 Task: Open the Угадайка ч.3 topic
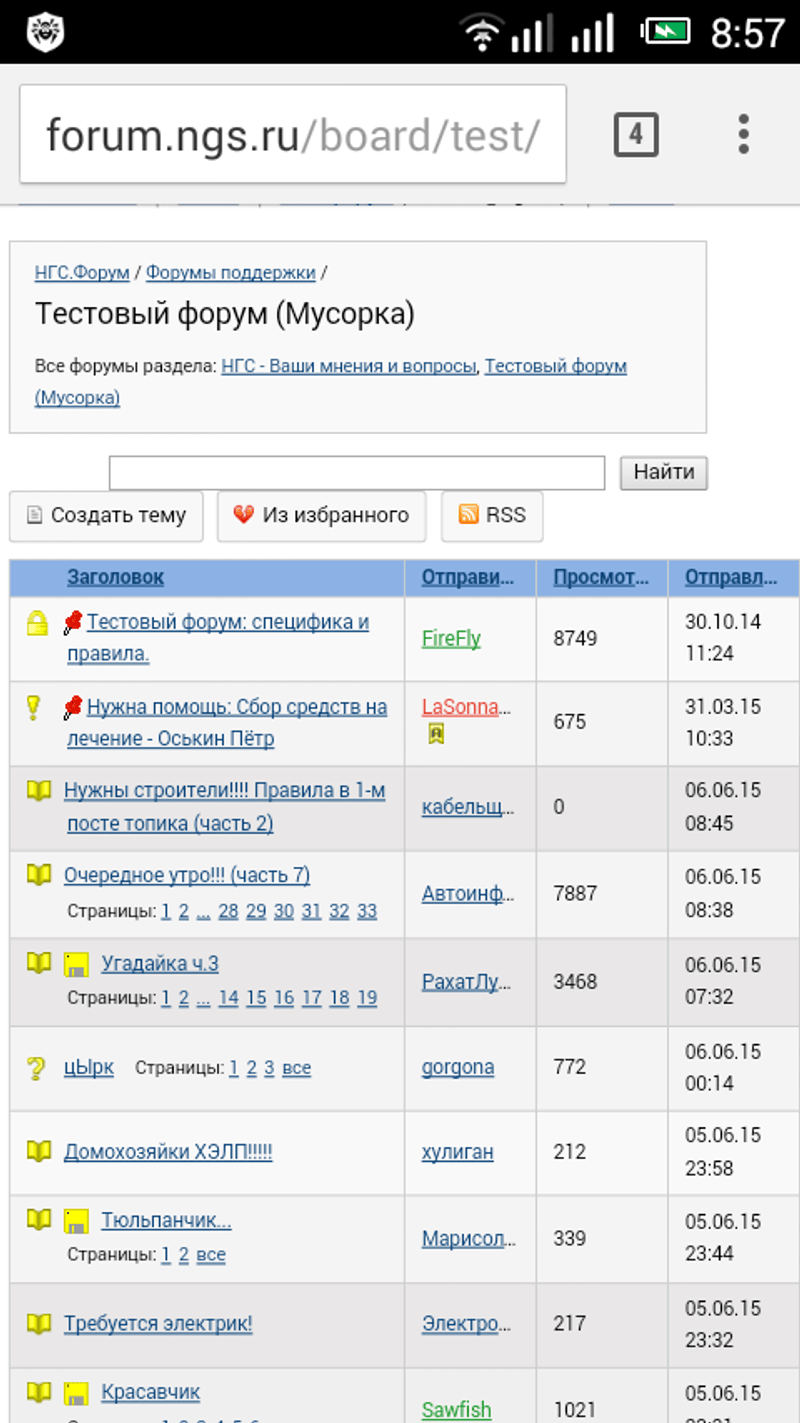(160, 964)
